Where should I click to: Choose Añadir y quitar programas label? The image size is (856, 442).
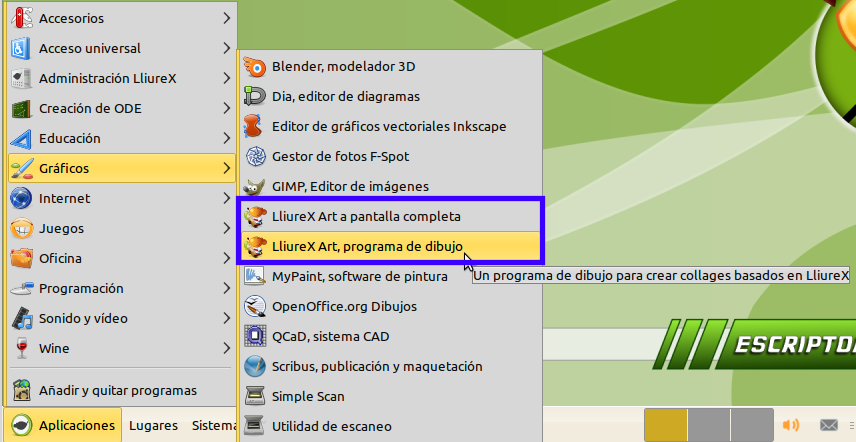[118, 391]
